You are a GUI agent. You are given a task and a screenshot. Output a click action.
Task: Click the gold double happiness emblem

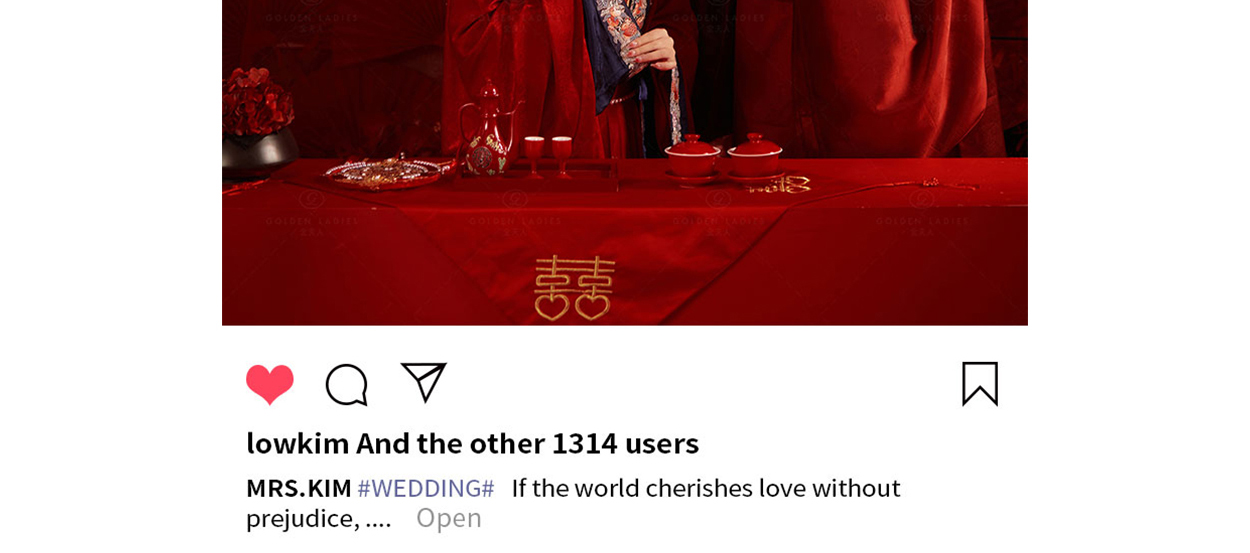574,288
